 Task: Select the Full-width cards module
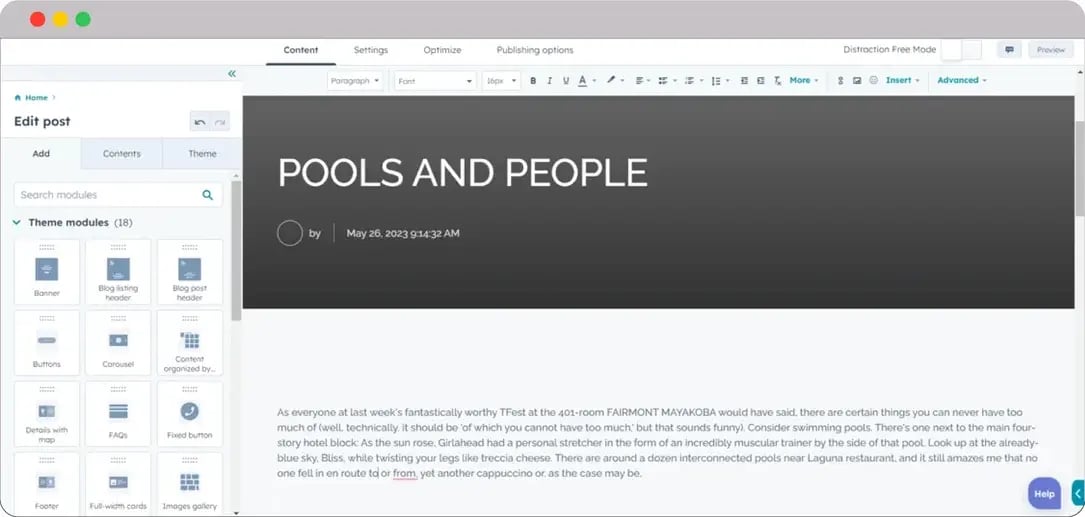click(118, 484)
